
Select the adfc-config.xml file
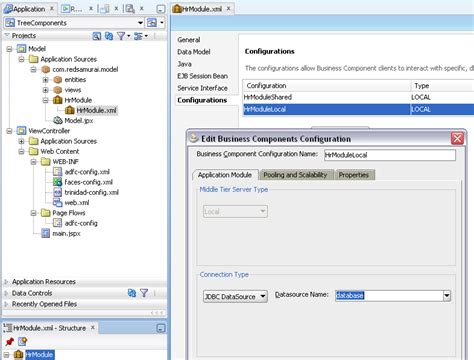87,172
